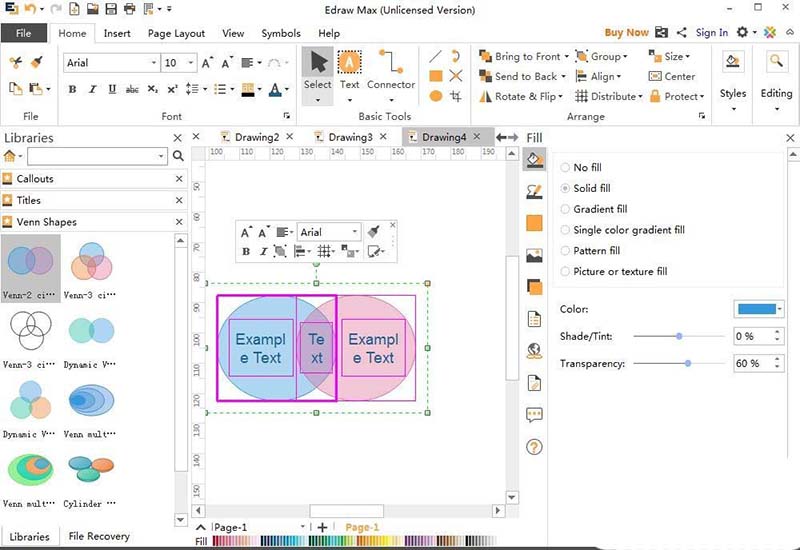Viewport: 800px width, 550px height.
Task: Open the Page Layout ribbon tab
Action: 176,33
